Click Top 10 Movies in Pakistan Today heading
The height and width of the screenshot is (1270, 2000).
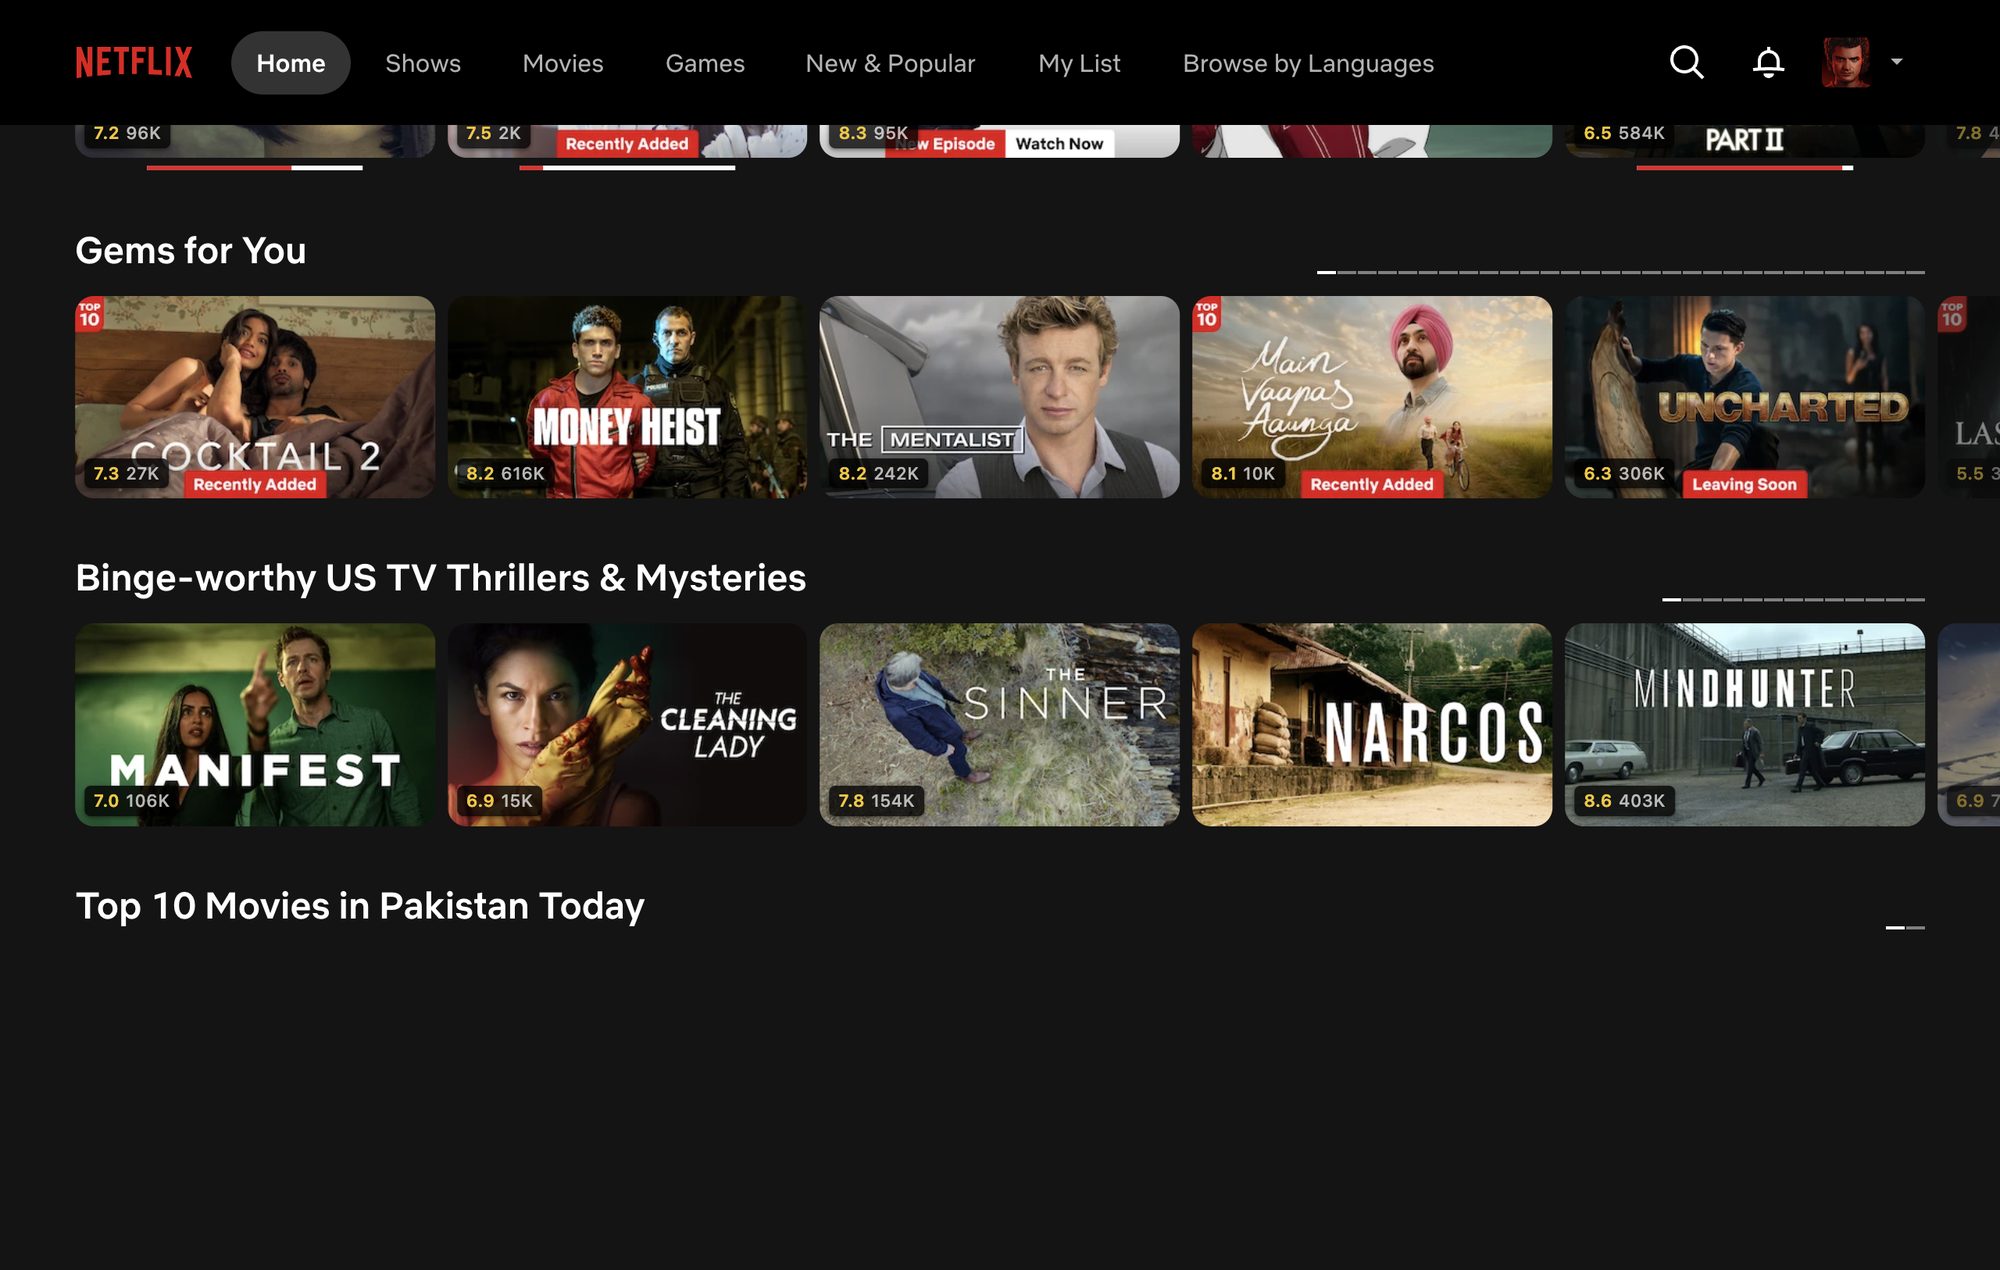[x=360, y=906]
